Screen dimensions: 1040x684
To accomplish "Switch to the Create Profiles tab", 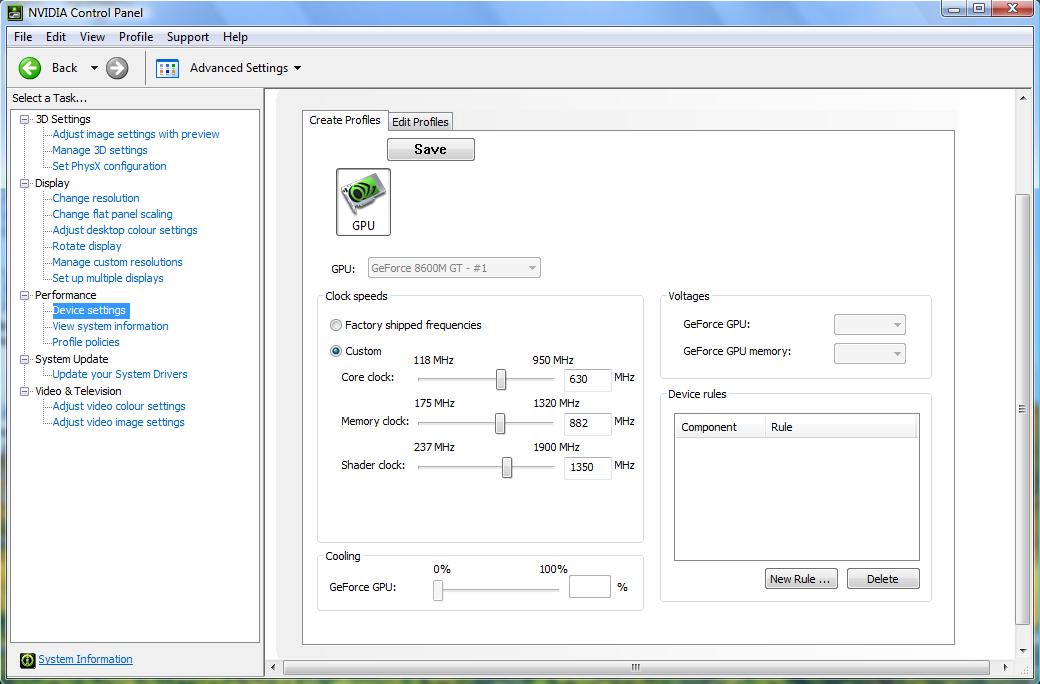I will (x=345, y=120).
